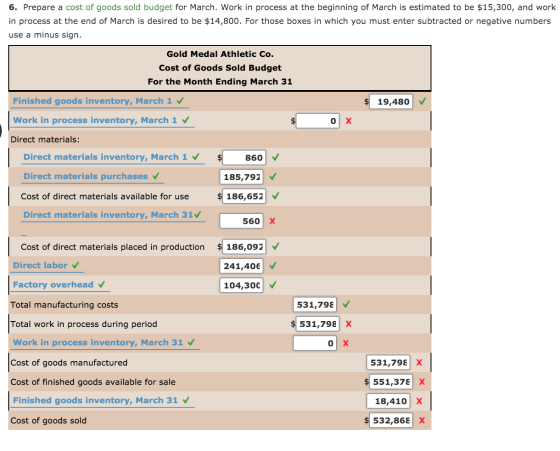Select the 'Cost of direct materials placed in production' label
The image size is (560, 451).
coord(112,247)
